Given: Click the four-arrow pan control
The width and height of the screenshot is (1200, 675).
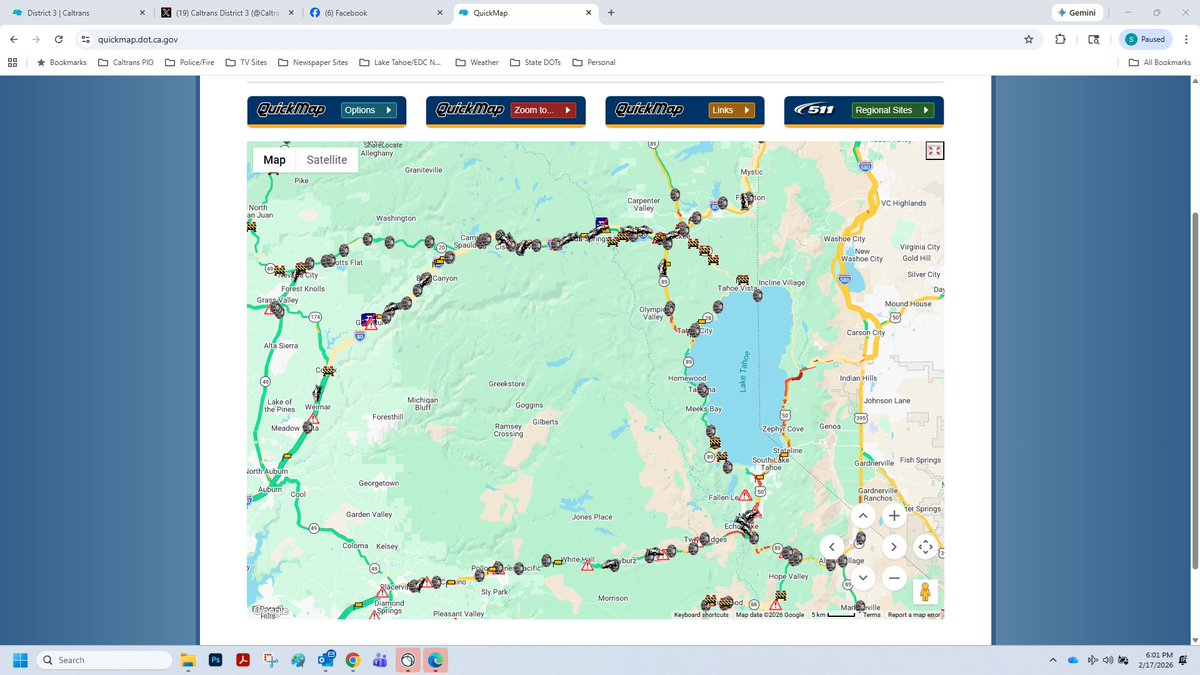Looking at the screenshot, I should click(925, 546).
